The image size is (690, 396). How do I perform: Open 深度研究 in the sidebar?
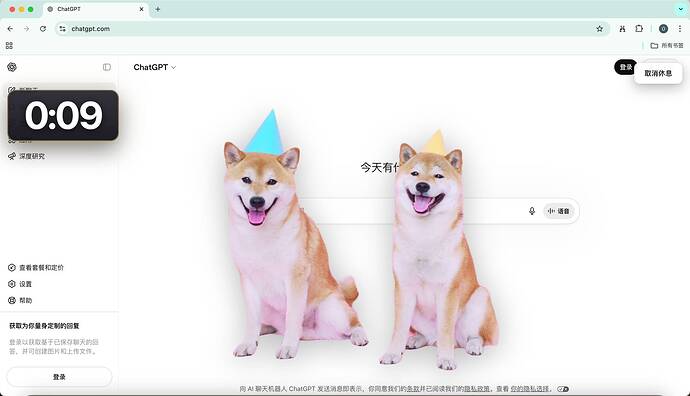coord(27,156)
